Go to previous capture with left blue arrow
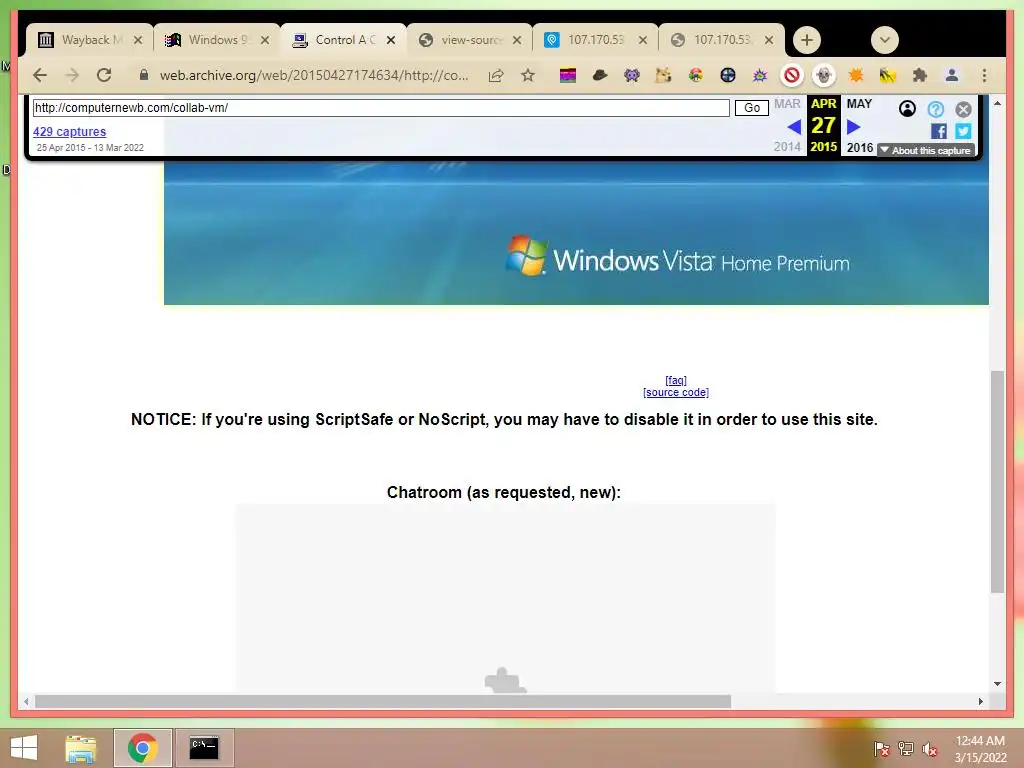Screen dimensions: 1024x768 click(x=793, y=126)
